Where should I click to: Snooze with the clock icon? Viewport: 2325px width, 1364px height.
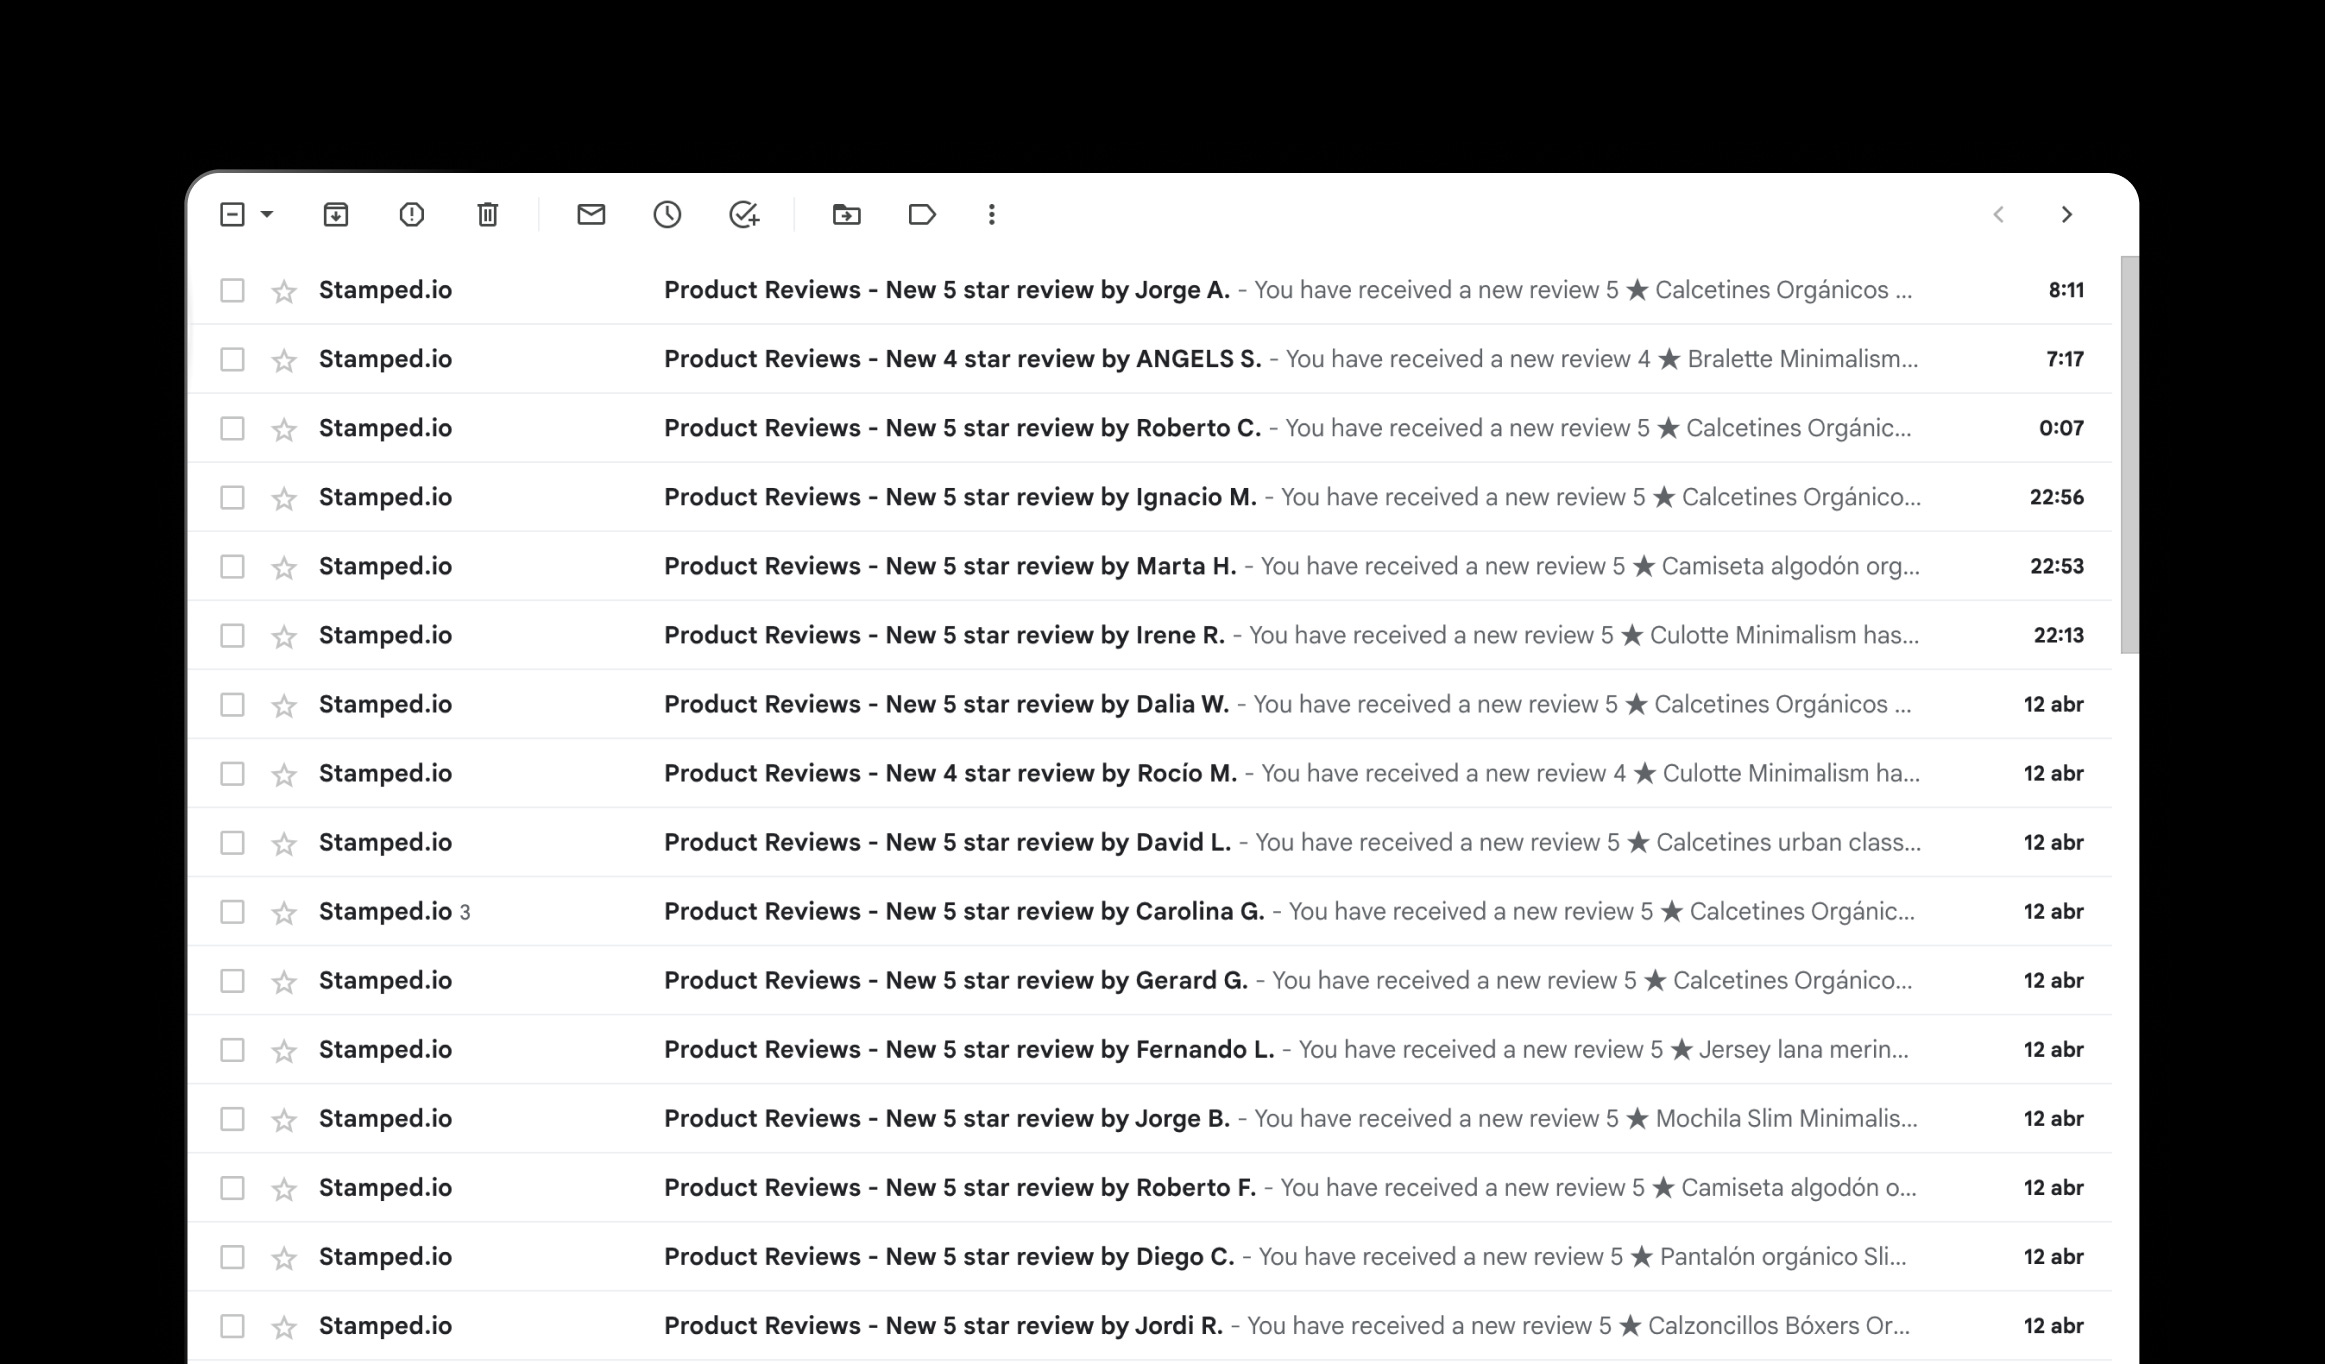coord(667,214)
